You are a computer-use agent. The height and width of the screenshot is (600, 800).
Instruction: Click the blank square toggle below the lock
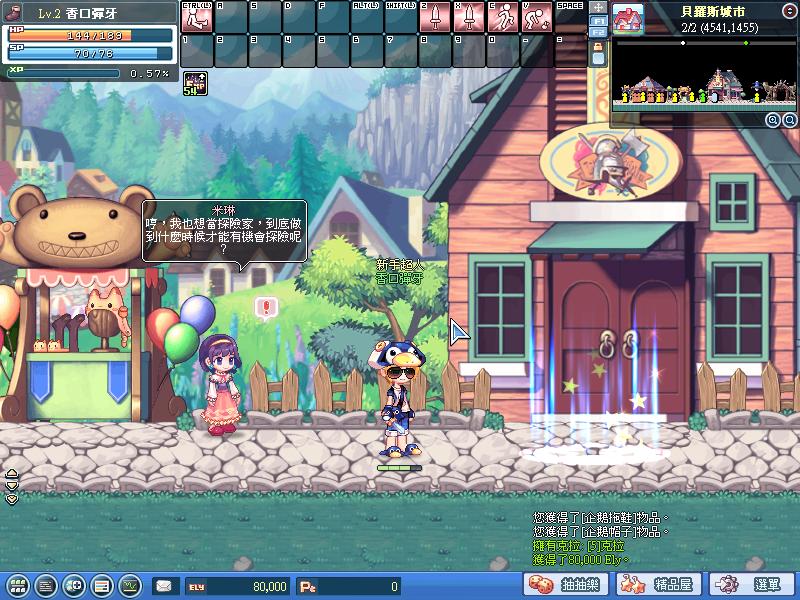598,59
